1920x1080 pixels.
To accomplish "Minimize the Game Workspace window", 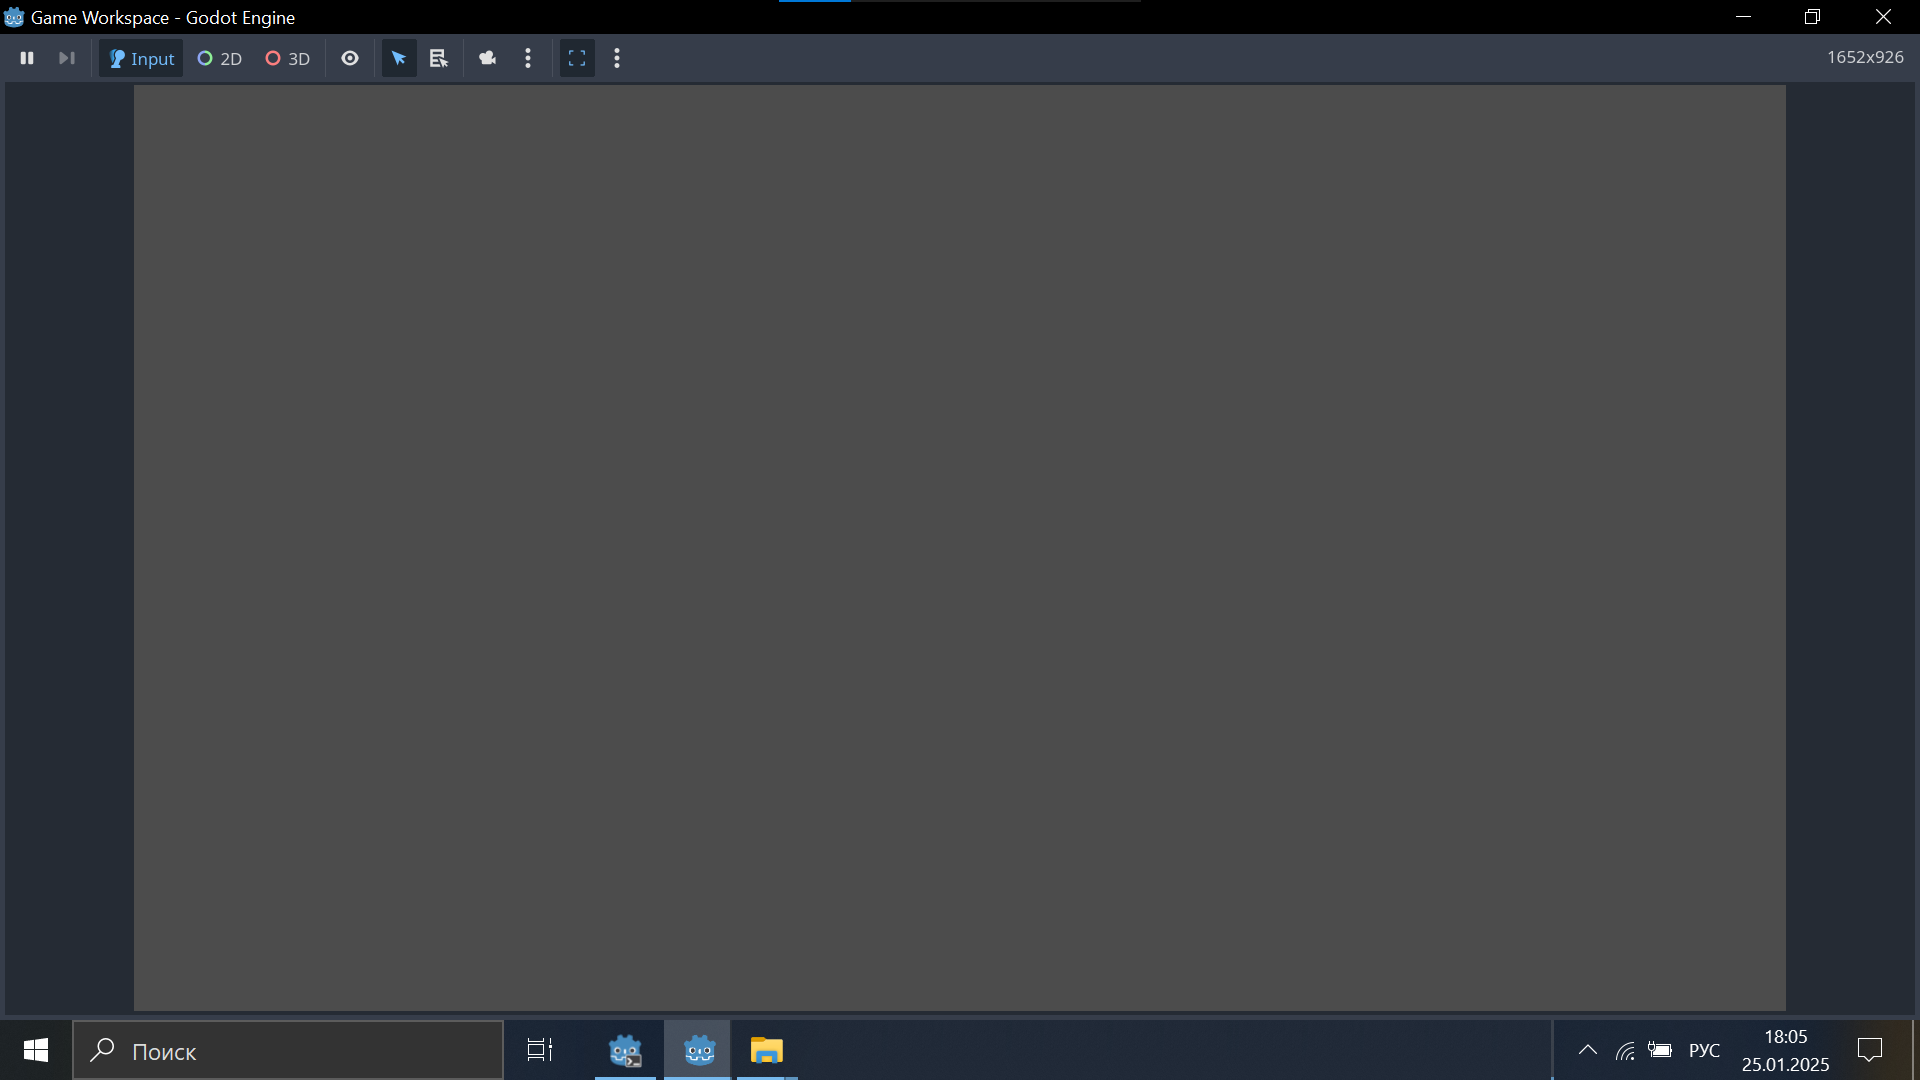I will (1743, 17).
